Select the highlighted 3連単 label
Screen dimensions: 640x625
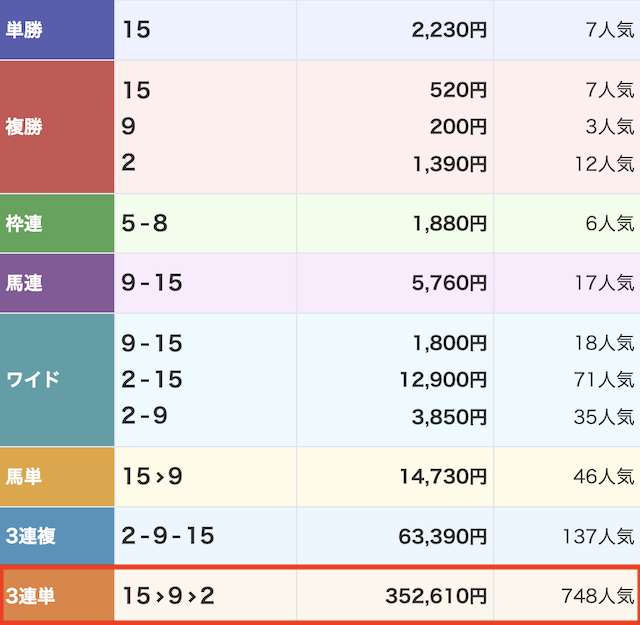pos(59,596)
